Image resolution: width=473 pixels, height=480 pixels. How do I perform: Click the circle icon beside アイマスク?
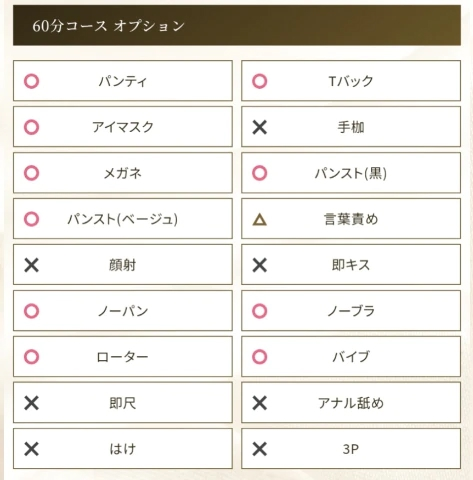pyautogui.click(x=32, y=127)
